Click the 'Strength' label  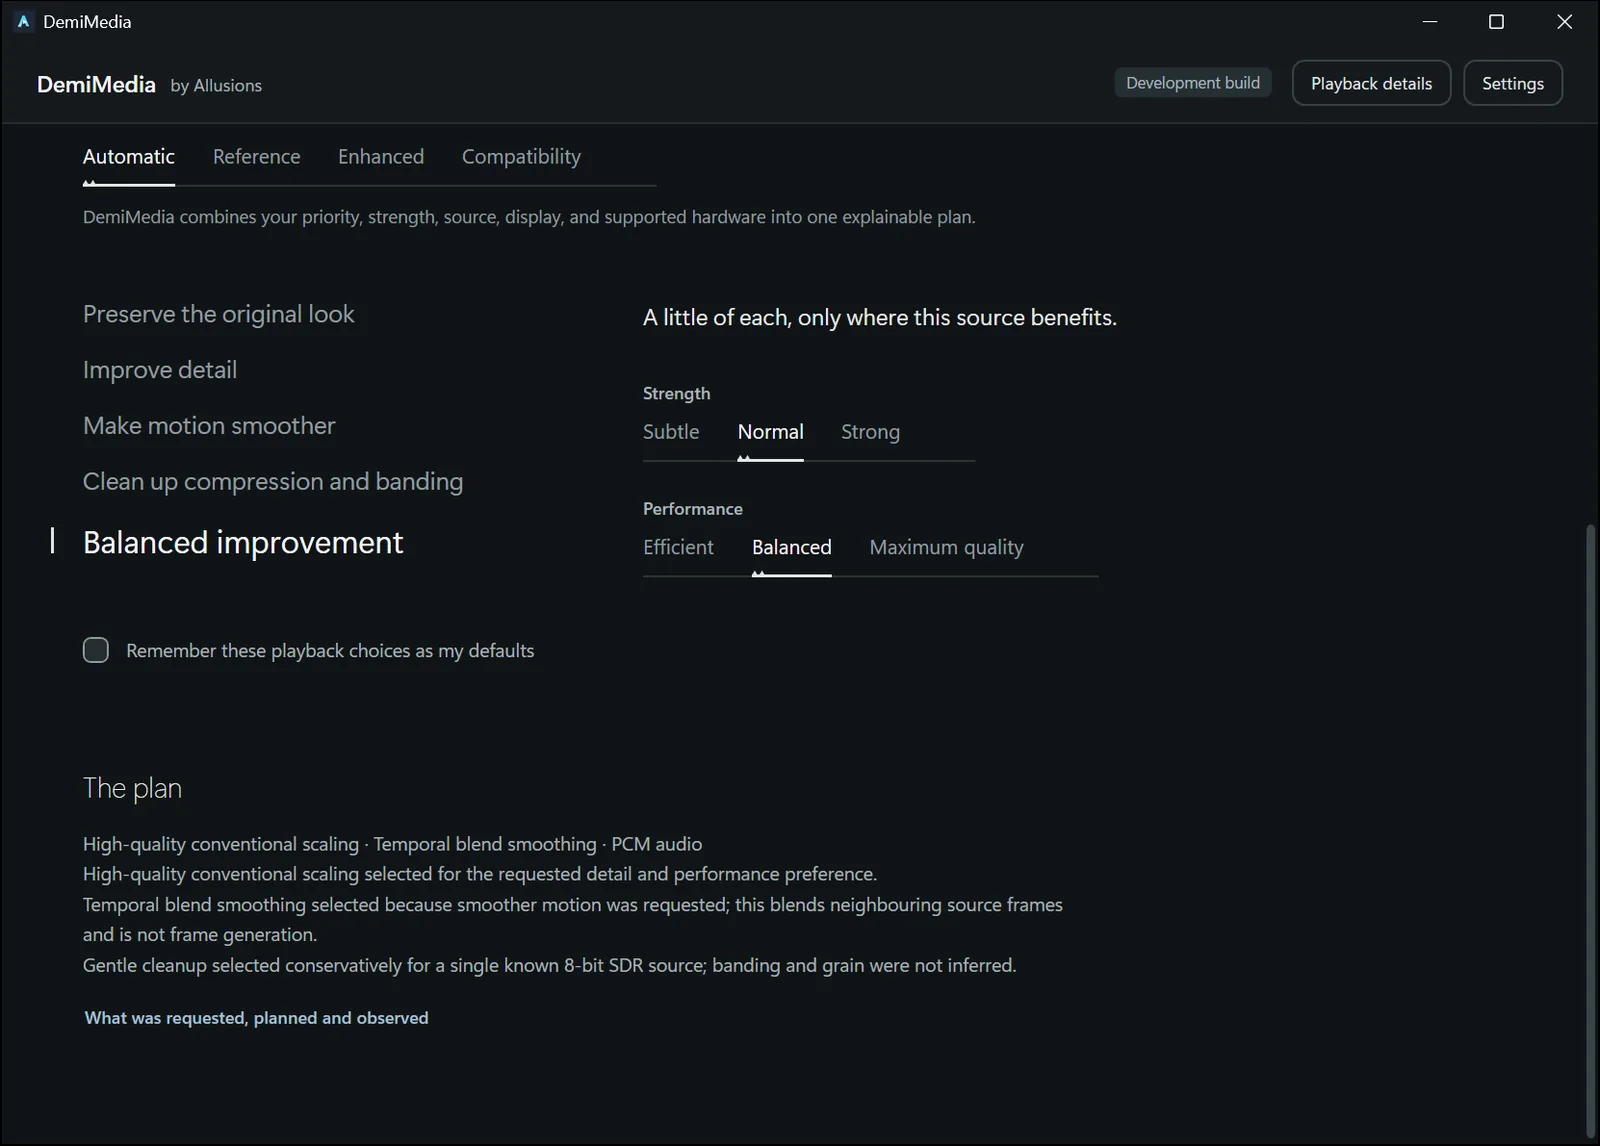tap(677, 394)
